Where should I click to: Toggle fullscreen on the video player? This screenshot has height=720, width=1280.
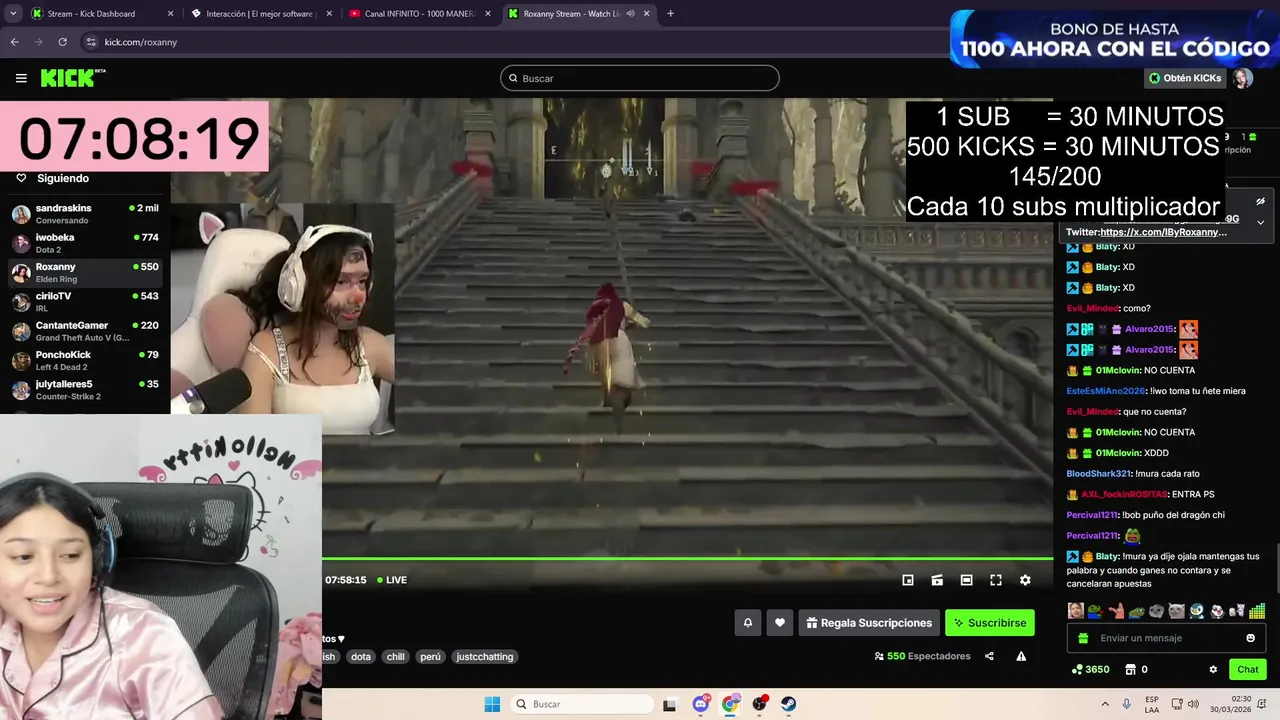click(996, 580)
